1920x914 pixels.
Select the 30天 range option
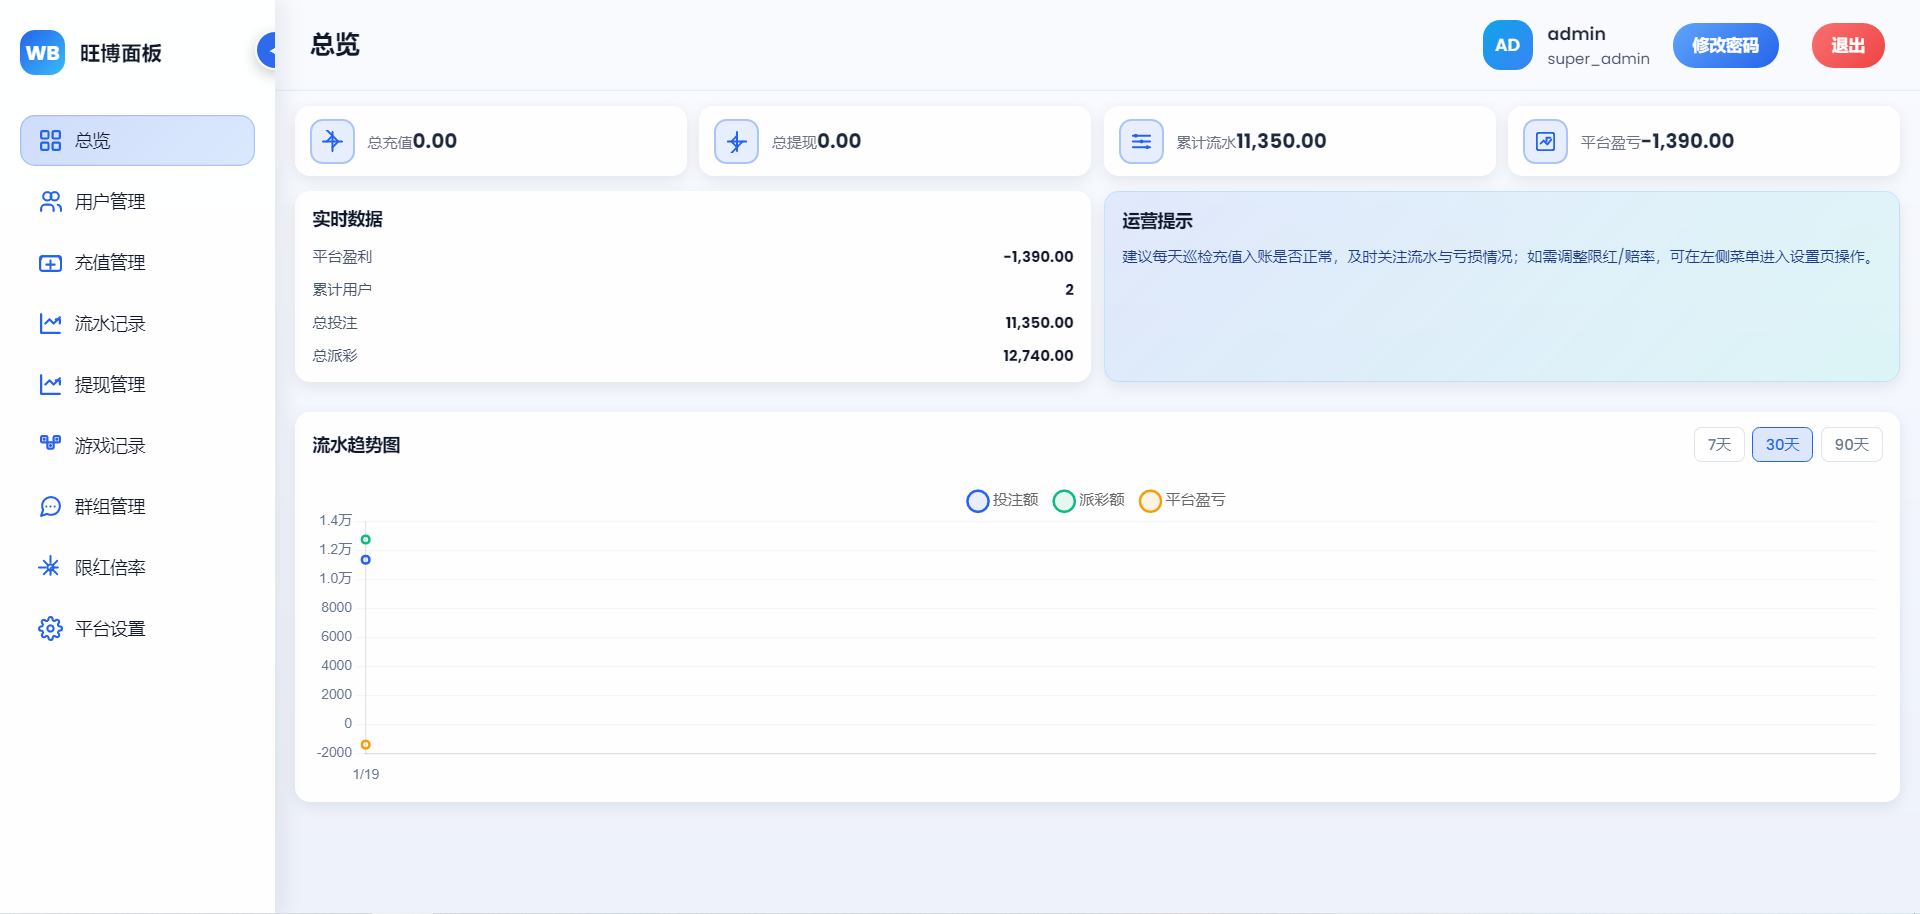click(1781, 445)
